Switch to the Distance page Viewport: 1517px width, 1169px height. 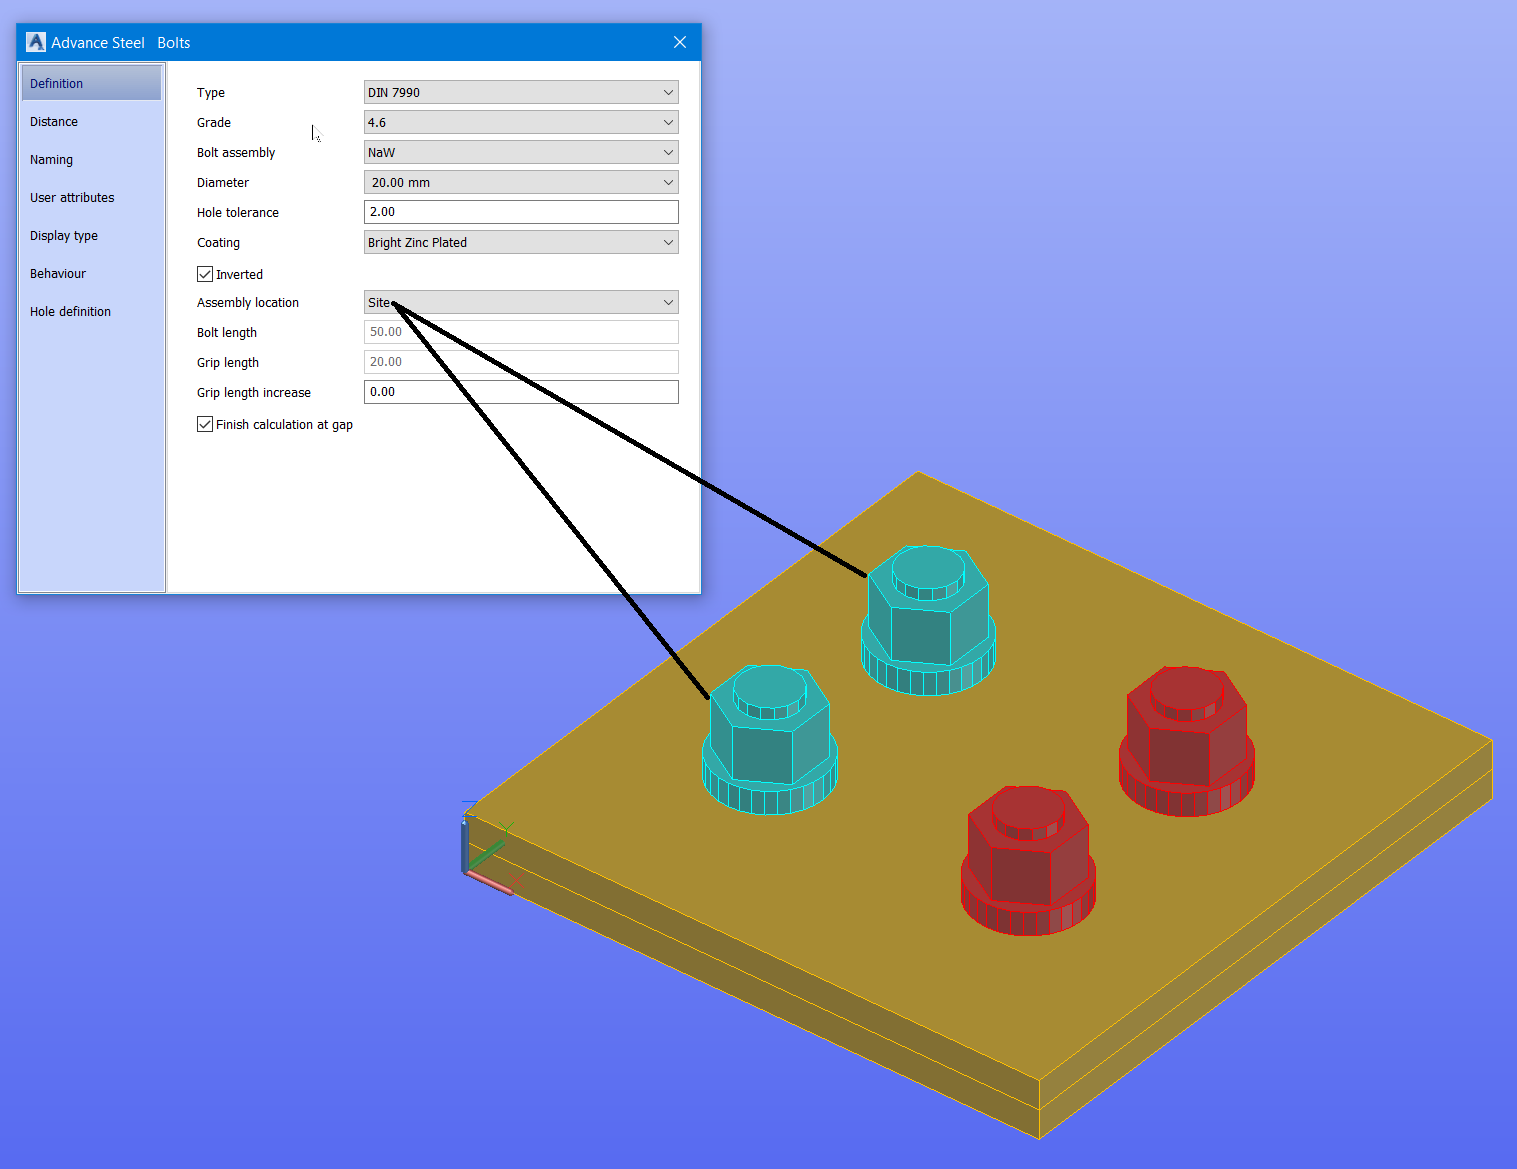tap(53, 121)
